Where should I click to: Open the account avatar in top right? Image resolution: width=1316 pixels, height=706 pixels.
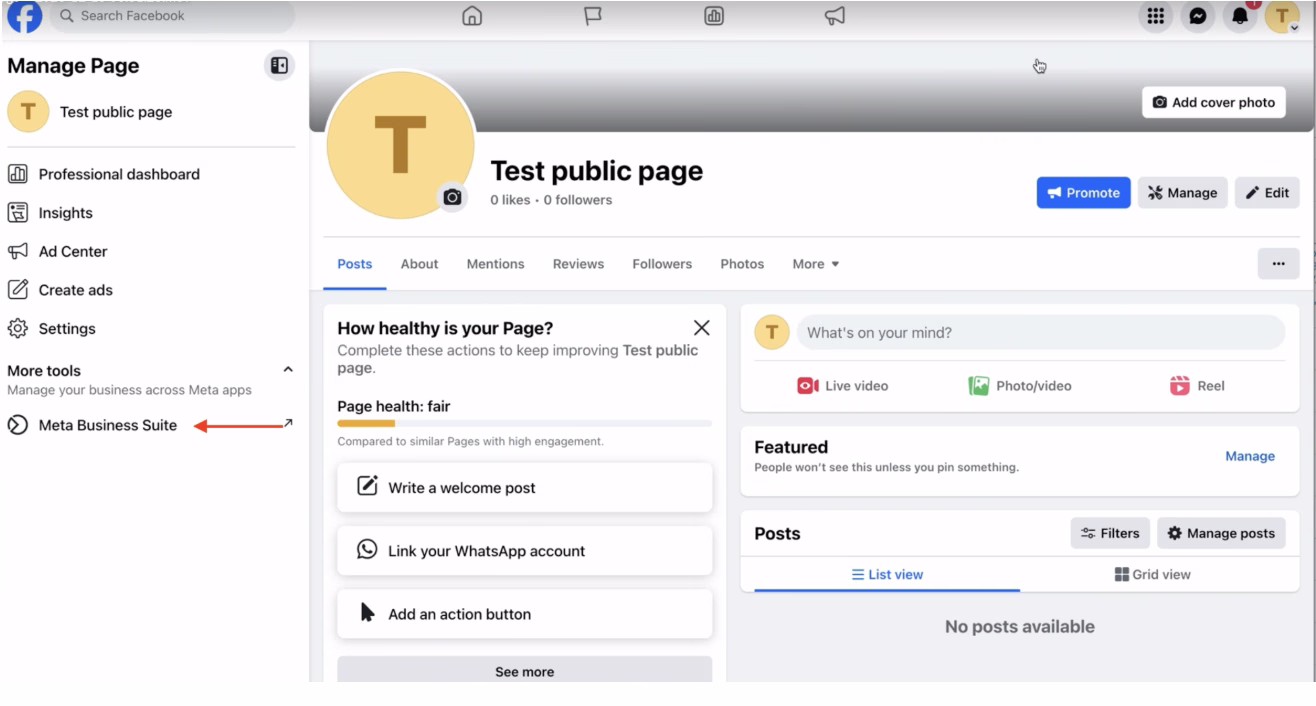coord(1282,16)
